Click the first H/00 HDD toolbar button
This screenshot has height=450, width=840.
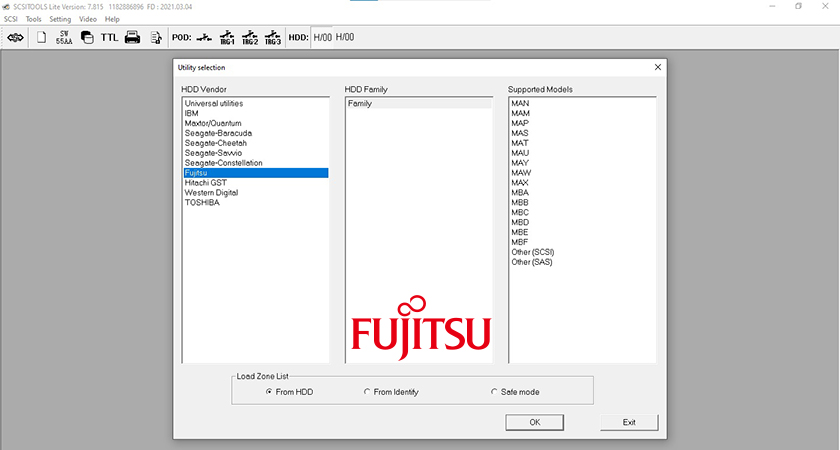[322, 38]
